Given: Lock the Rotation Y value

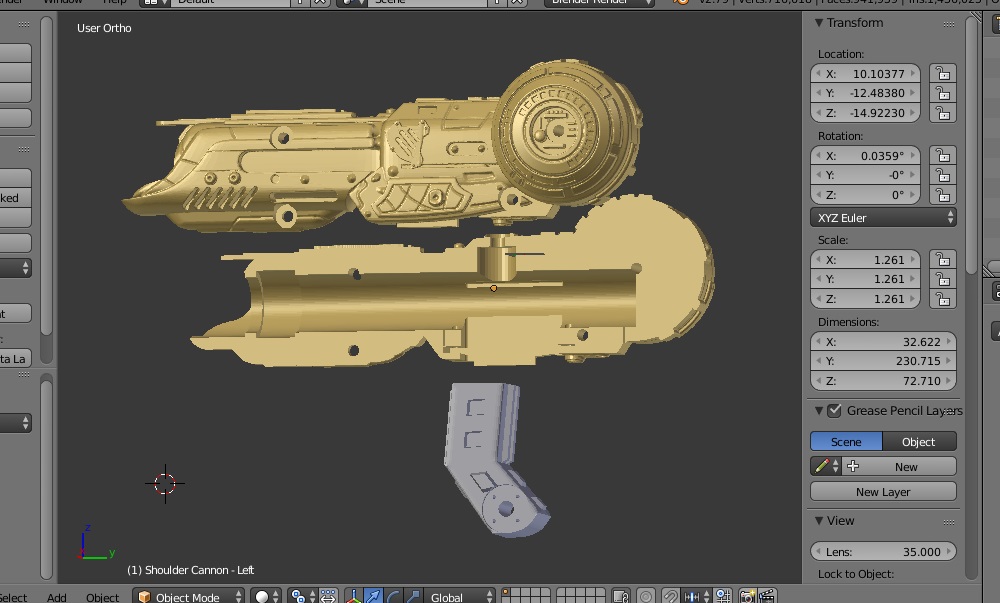Looking at the screenshot, I should pos(943,175).
